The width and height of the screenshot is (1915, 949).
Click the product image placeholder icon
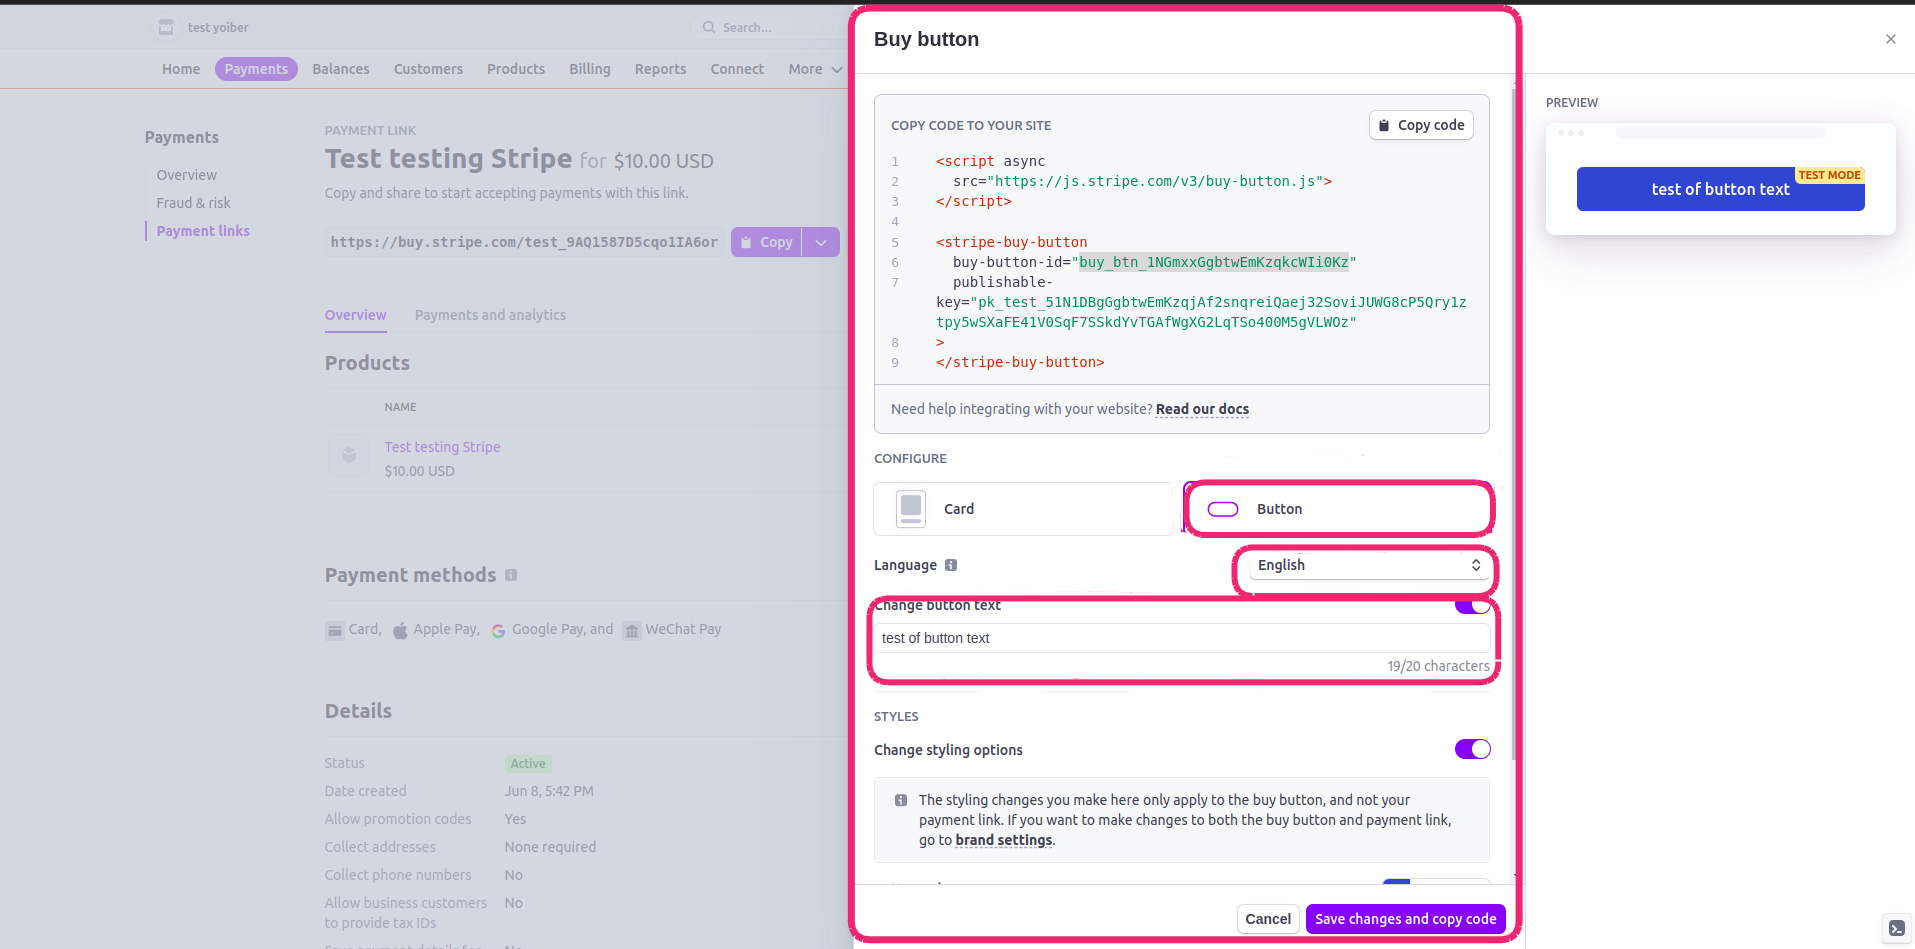[x=349, y=455]
